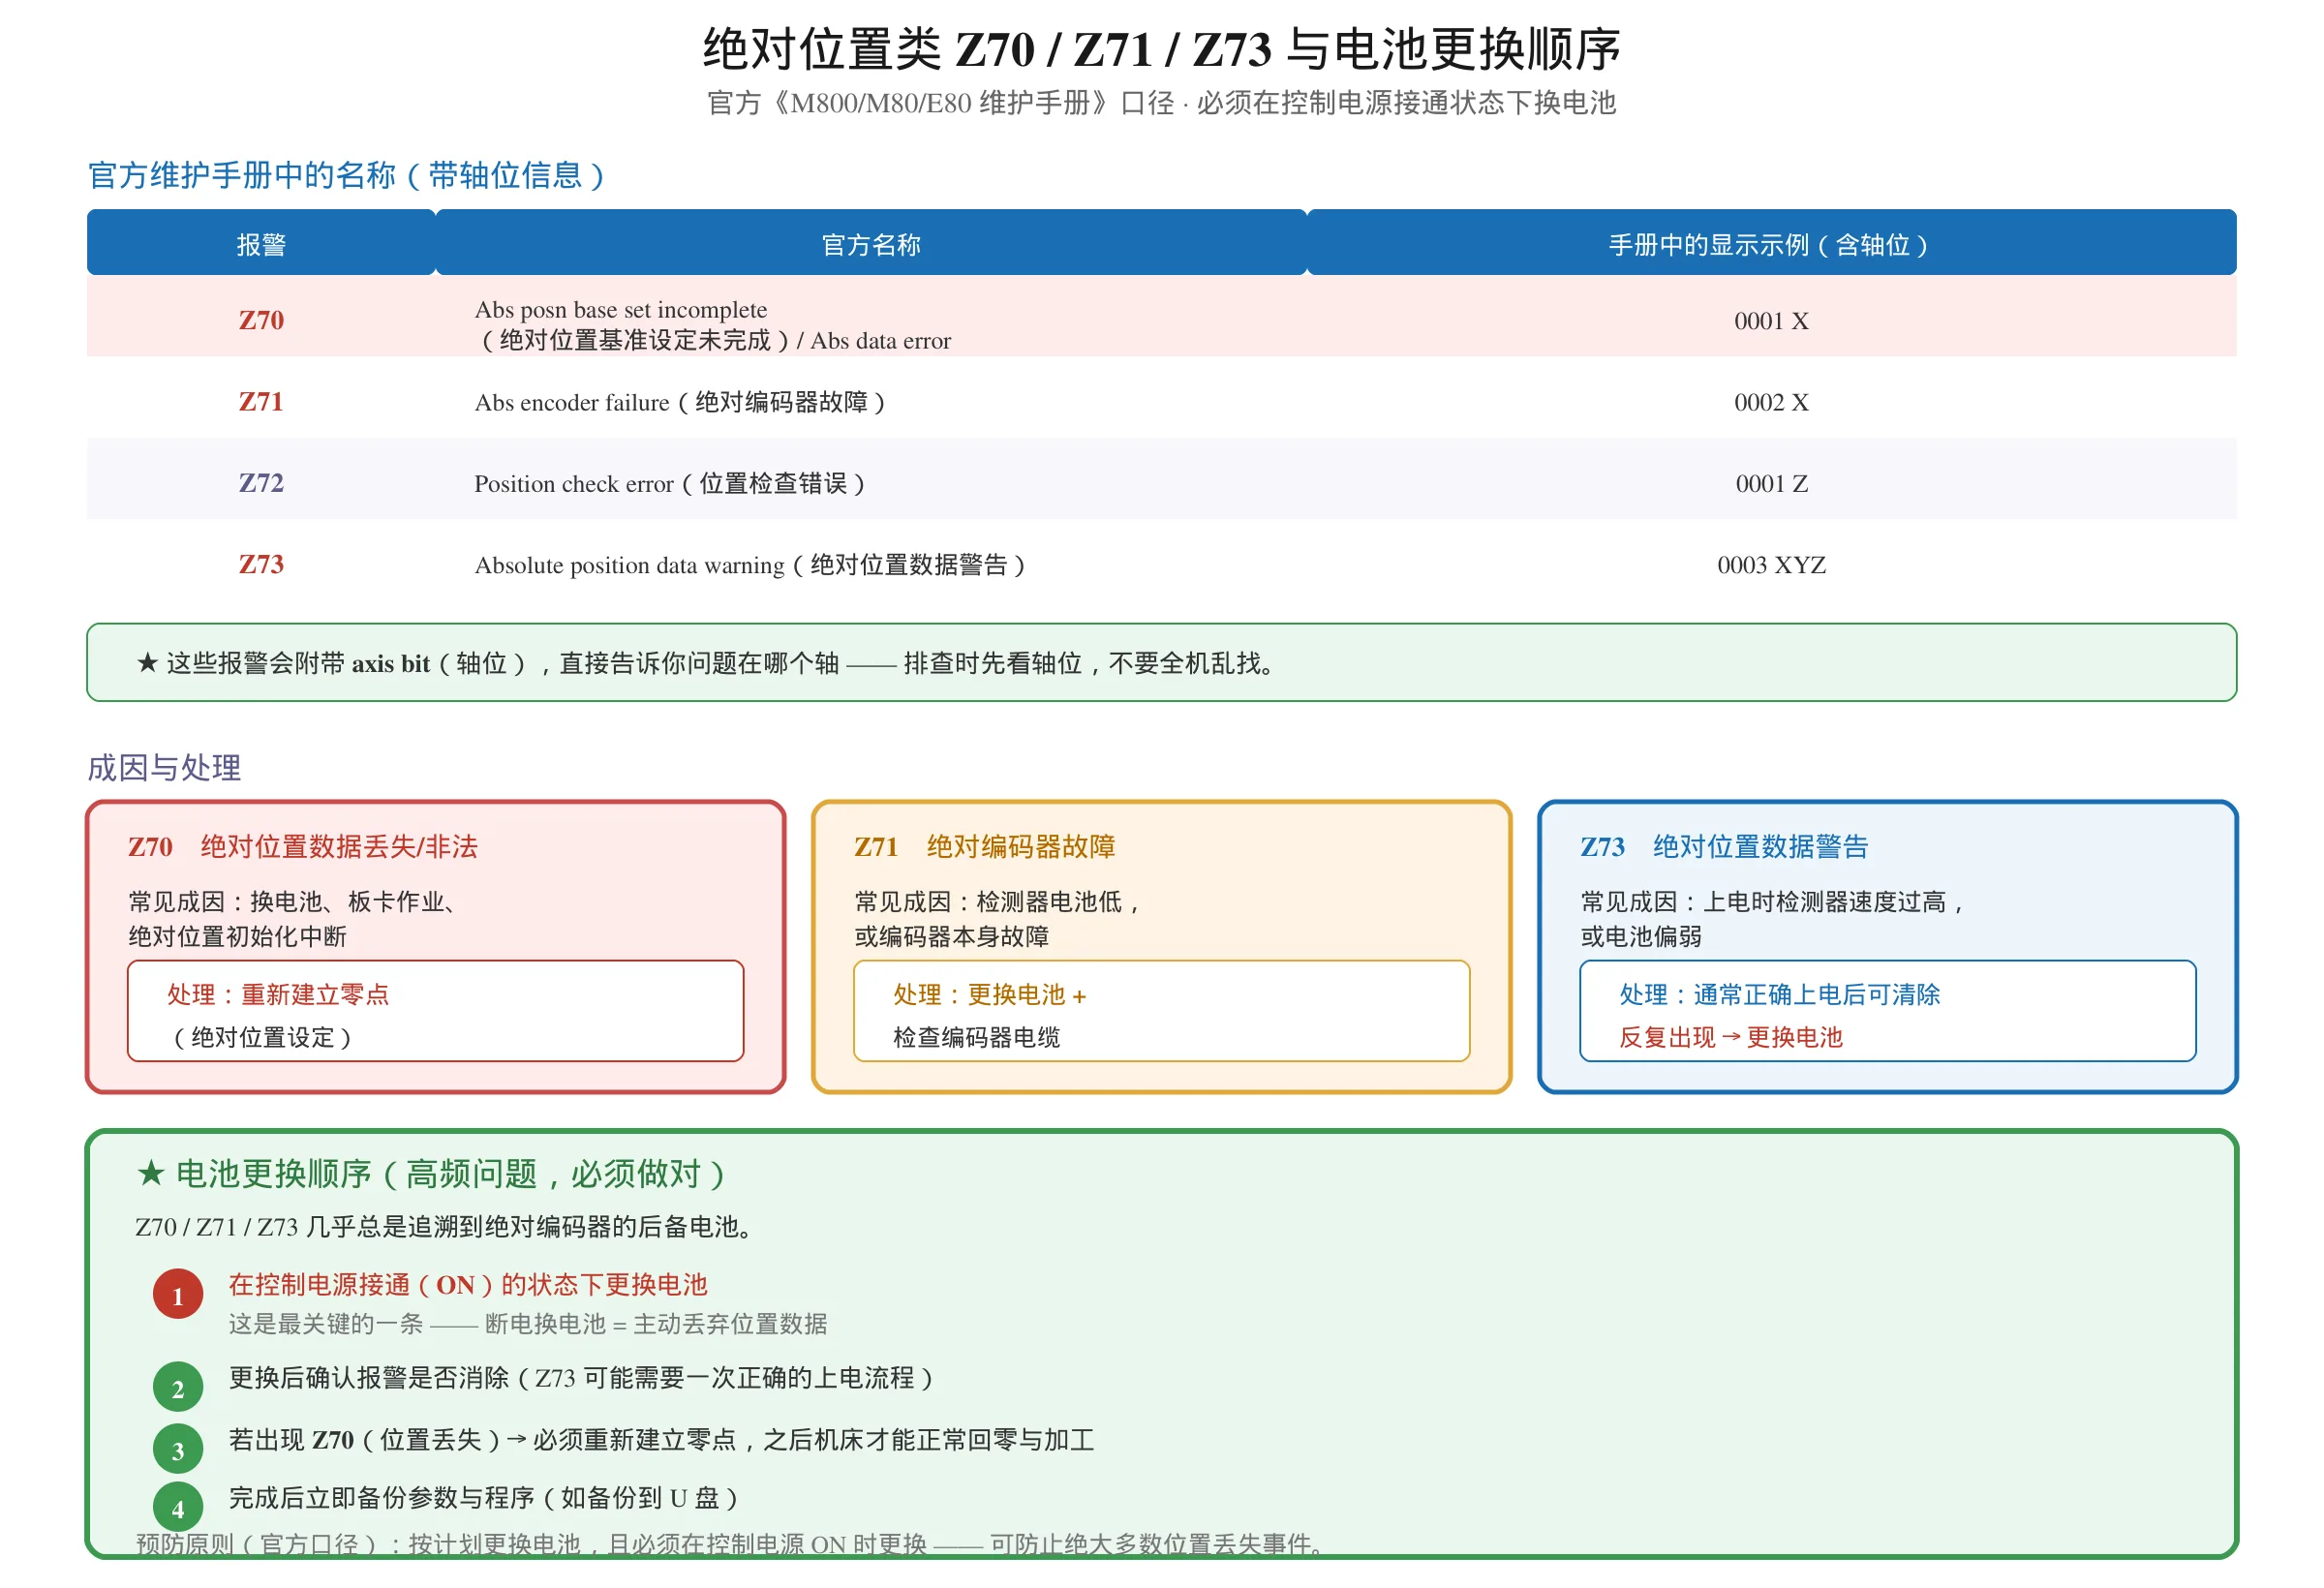The image size is (2324, 1588).
Task: Click the '0001 Z' display example
Action: 1771,484
